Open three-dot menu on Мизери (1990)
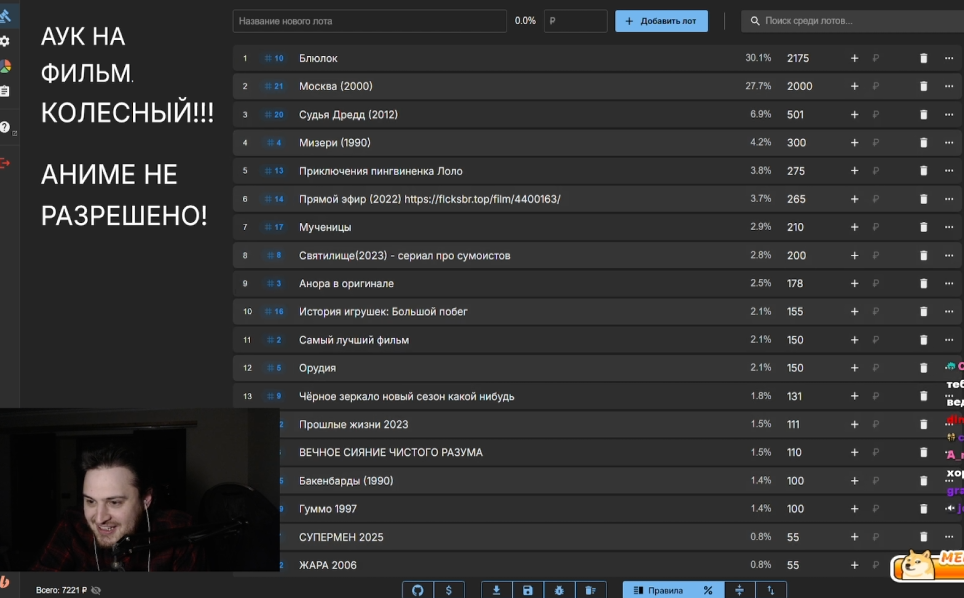 tap(949, 143)
